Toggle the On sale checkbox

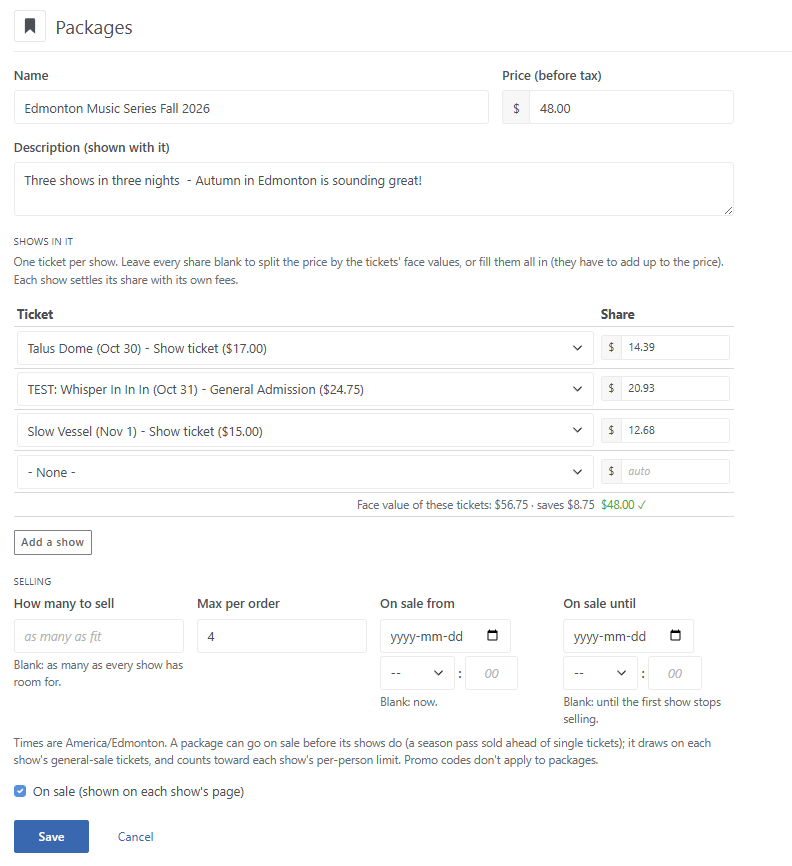point(20,791)
